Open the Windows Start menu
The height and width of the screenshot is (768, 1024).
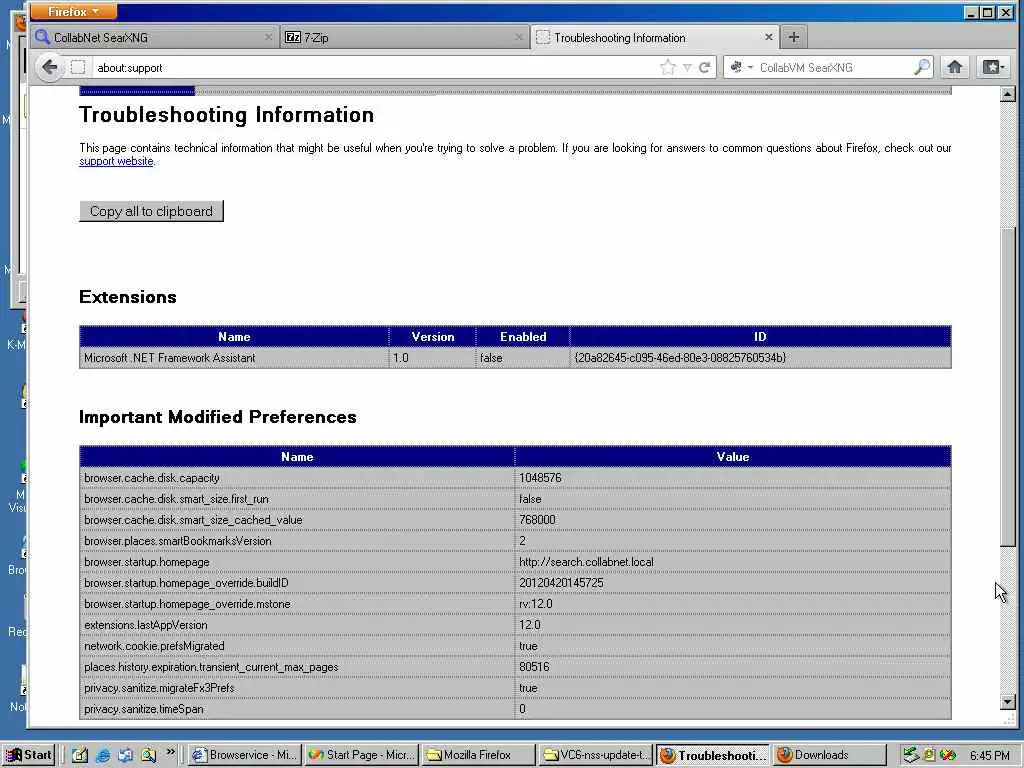pos(28,755)
